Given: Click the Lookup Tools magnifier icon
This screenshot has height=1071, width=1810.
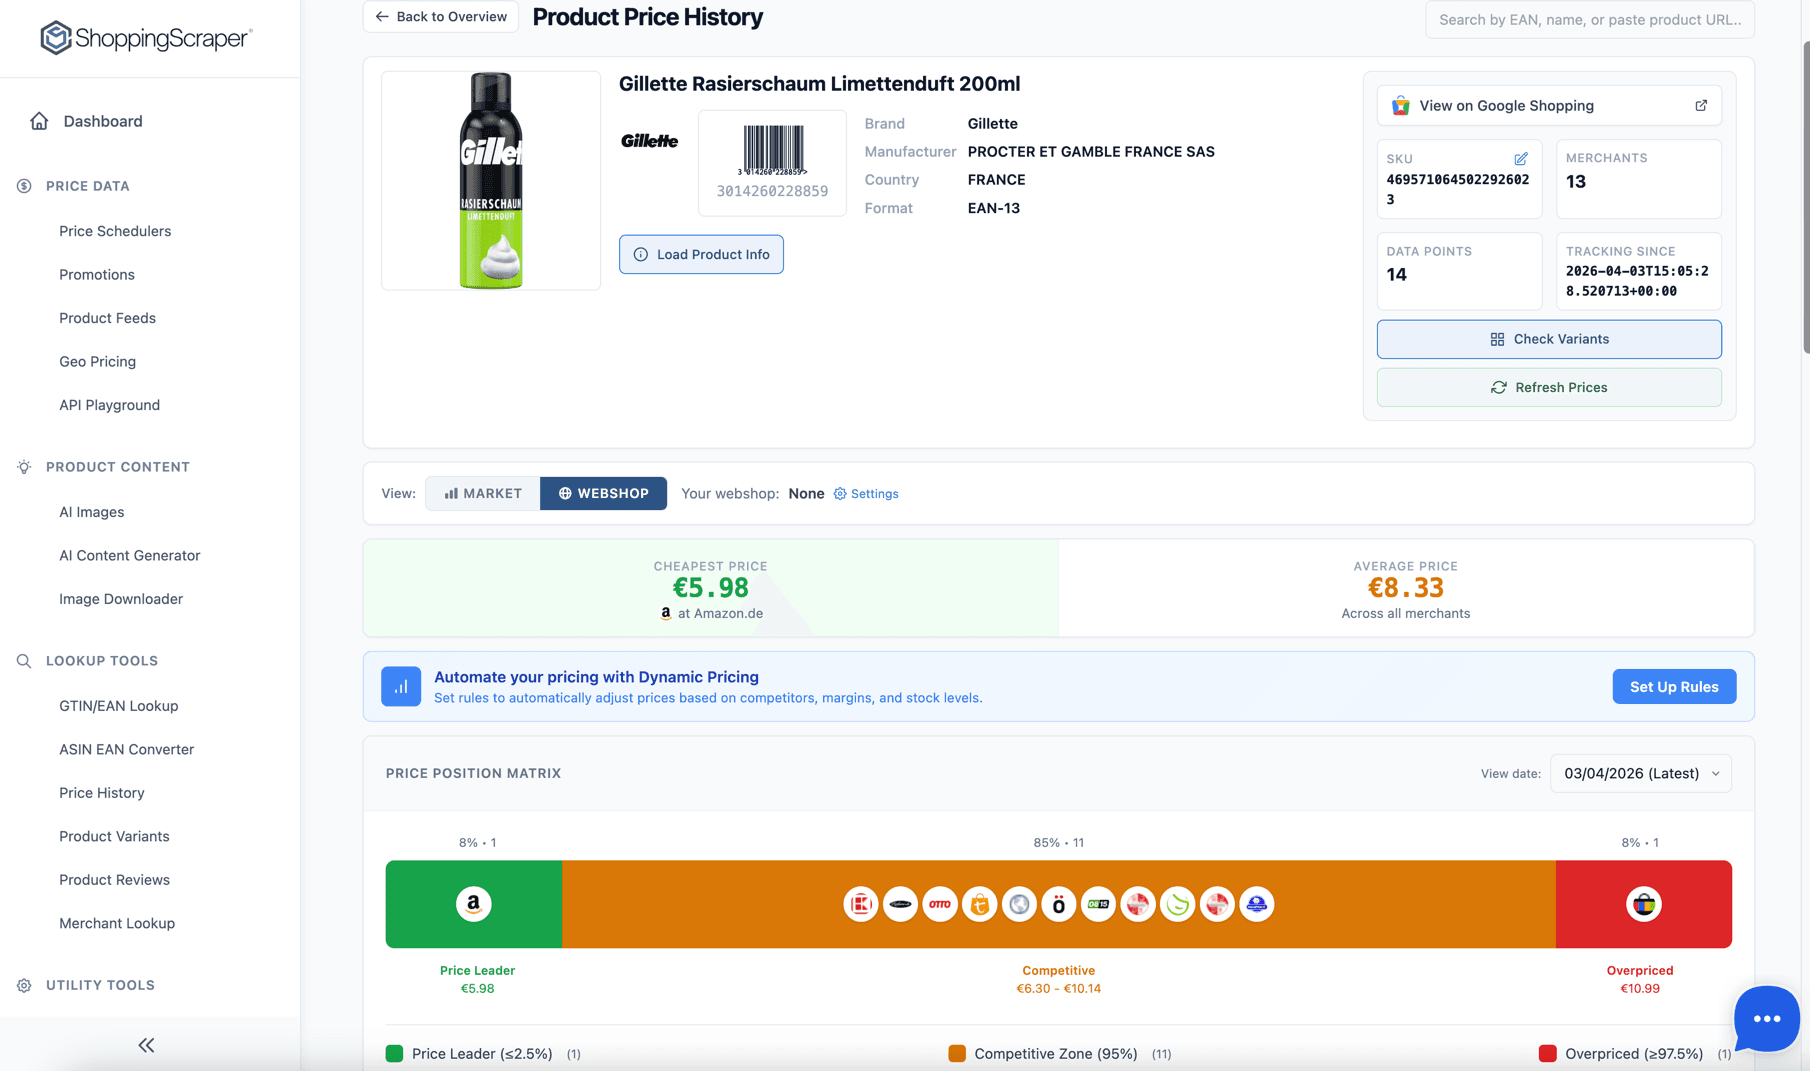Looking at the screenshot, I should (24, 661).
